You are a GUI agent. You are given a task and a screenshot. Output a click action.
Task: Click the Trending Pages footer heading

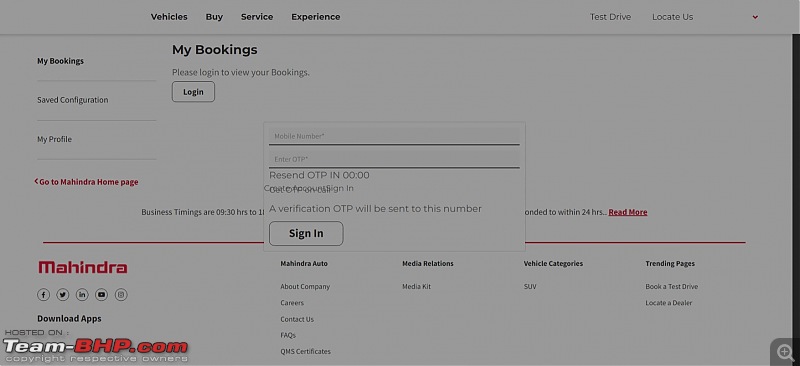[x=670, y=263]
